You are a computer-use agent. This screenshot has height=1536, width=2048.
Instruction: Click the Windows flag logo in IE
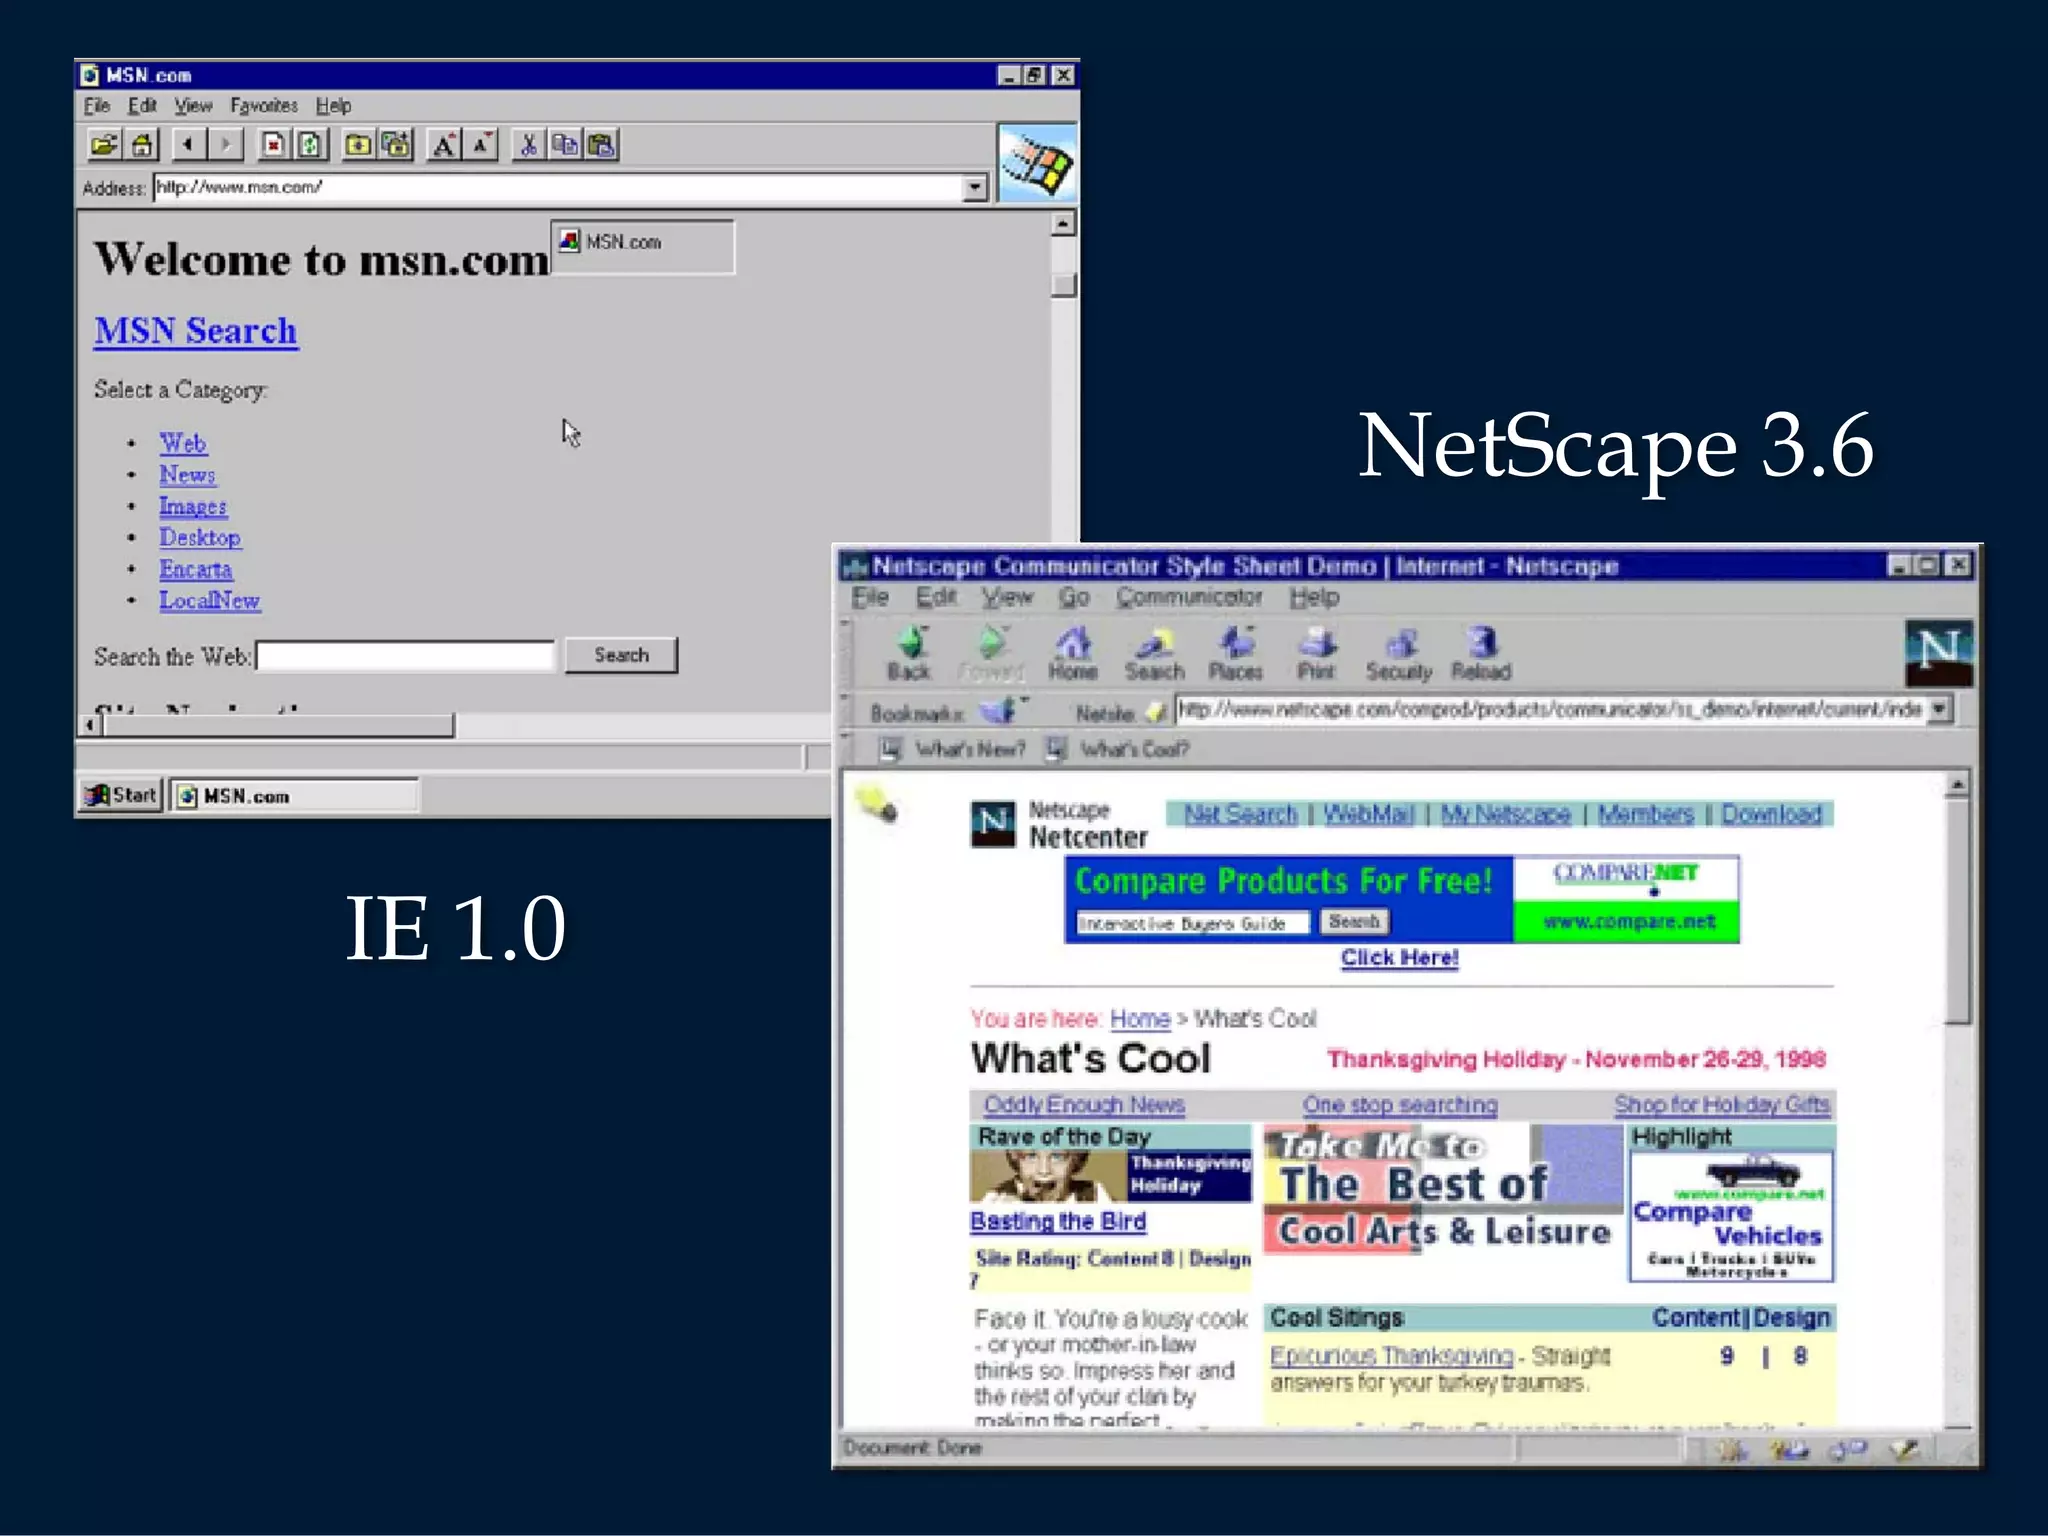[1037, 163]
